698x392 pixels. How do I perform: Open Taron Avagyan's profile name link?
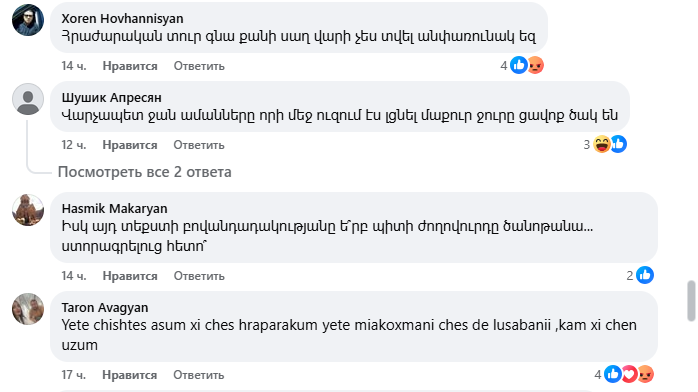coord(105,307)
